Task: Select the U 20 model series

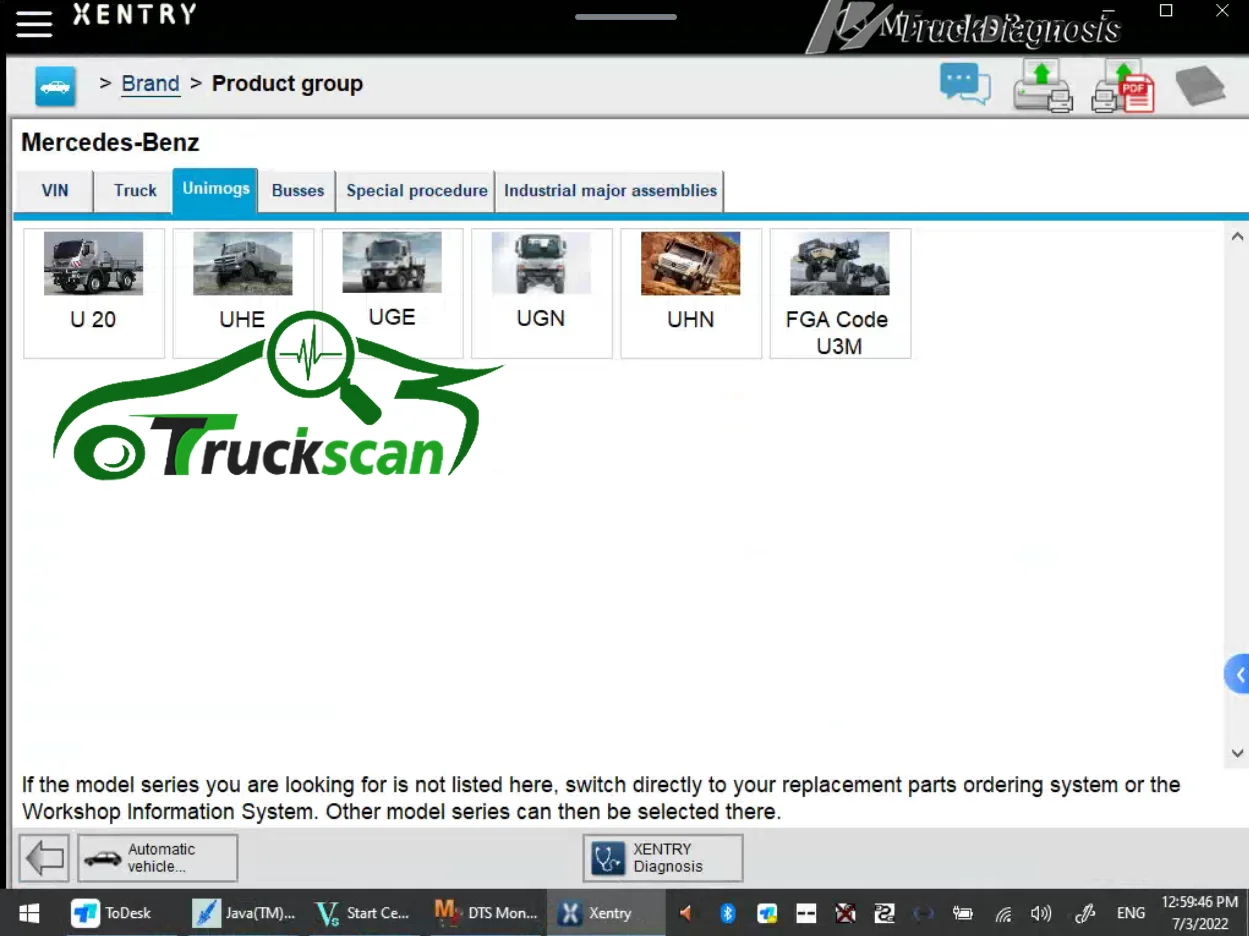Action: point(94,293)
